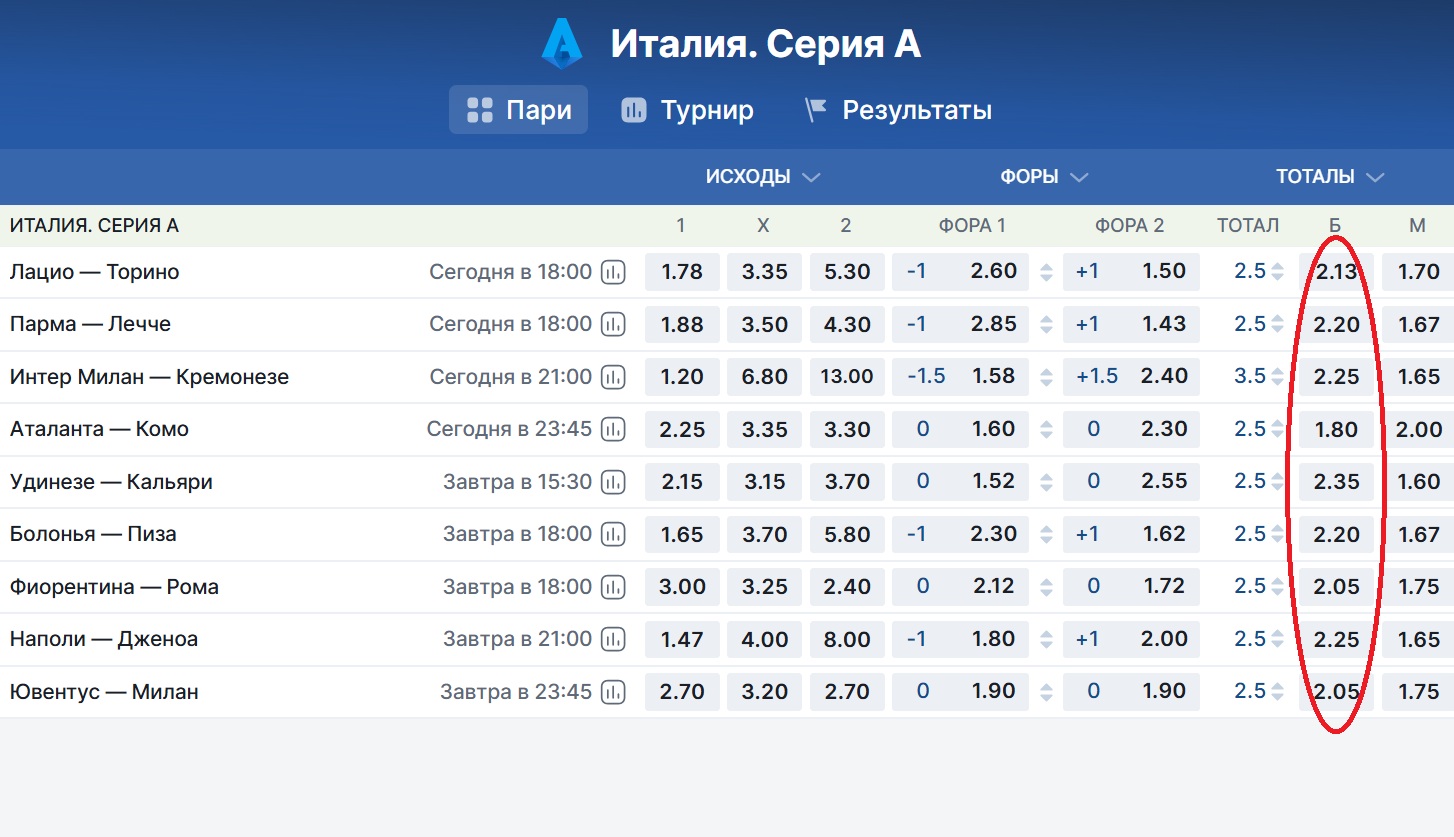The image size is (1454, 837).
Task: Switch to the Турнир tab
Action: [687, 110]
